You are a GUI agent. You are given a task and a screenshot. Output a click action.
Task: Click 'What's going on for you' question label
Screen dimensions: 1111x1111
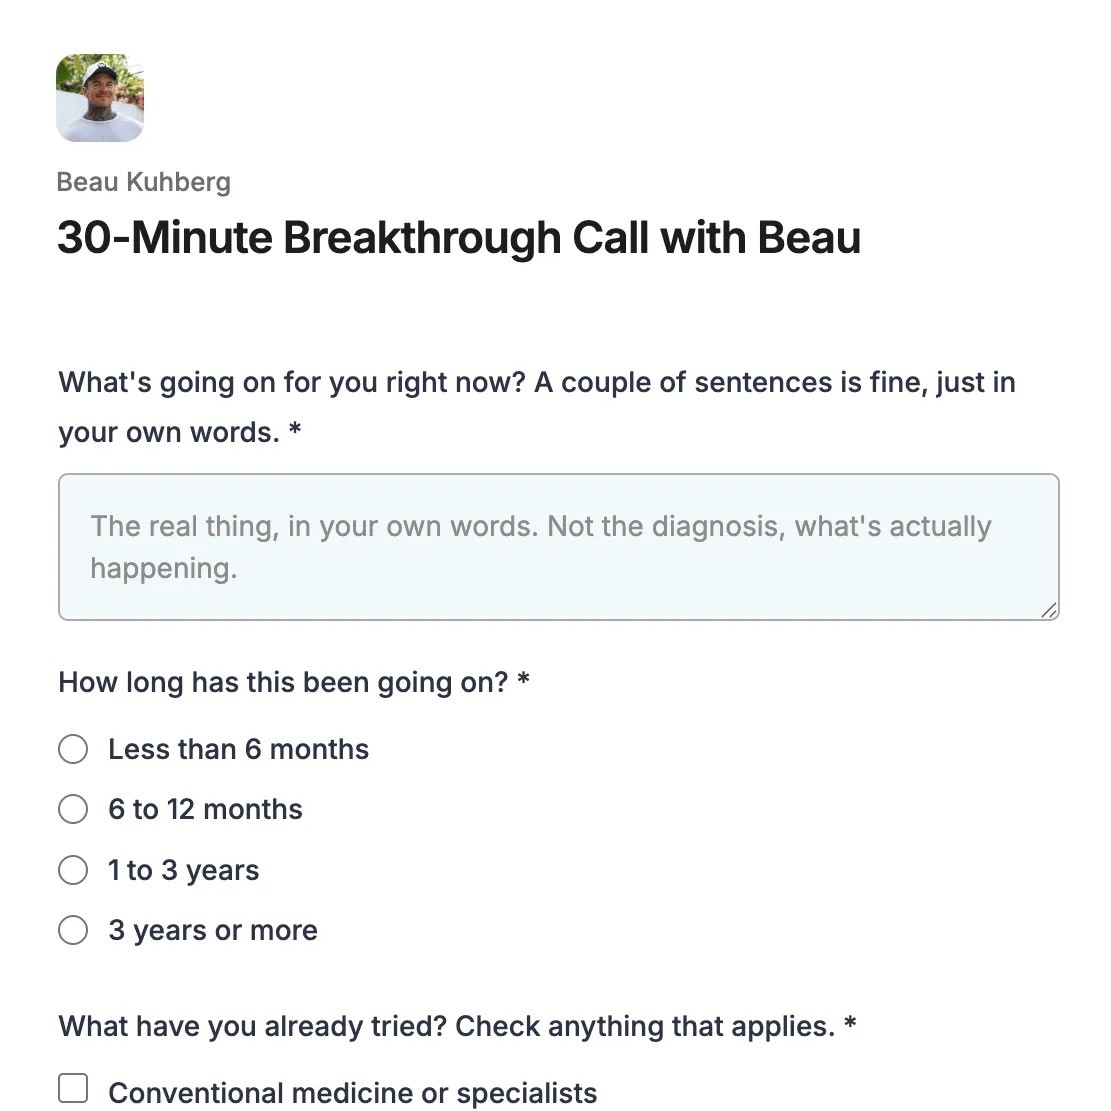(536, 407)
